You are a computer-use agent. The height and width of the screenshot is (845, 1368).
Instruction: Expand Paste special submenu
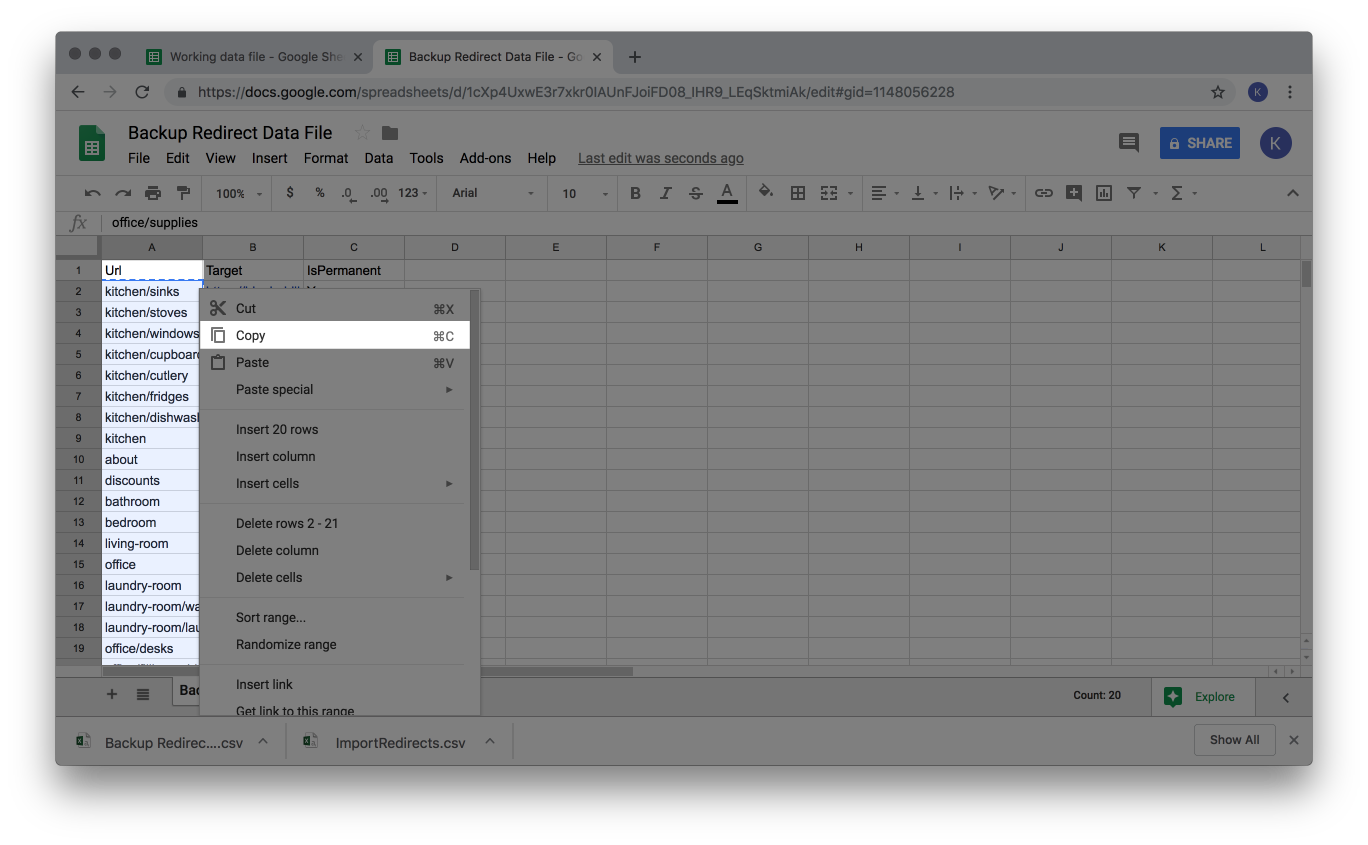click(x=335, y=389)
